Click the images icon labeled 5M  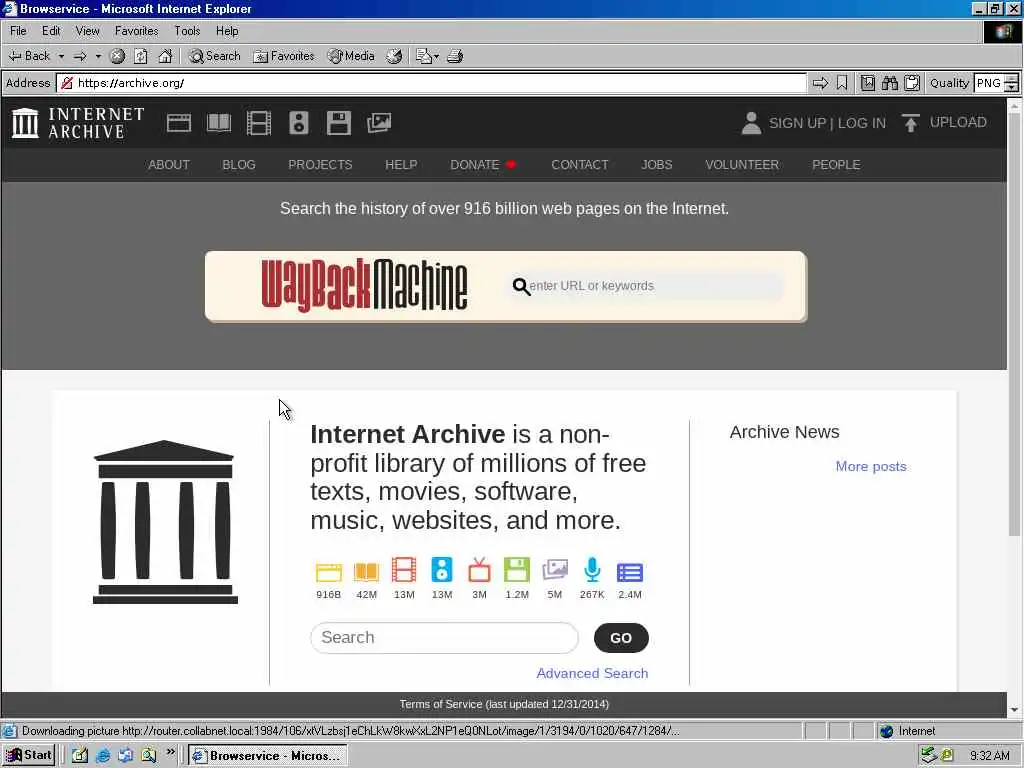554,570
